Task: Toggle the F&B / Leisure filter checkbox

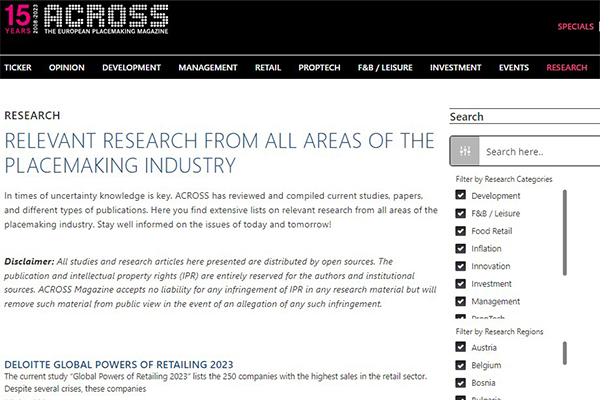Action: tap(461, 213)
